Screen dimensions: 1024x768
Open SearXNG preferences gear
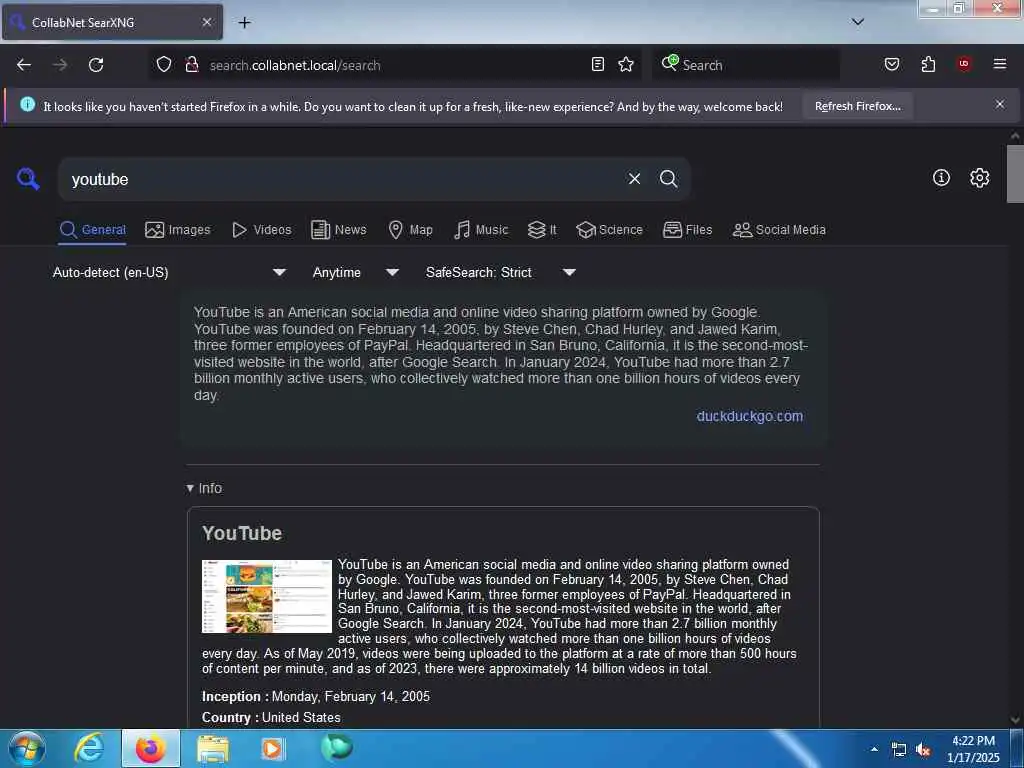[979, 178]
